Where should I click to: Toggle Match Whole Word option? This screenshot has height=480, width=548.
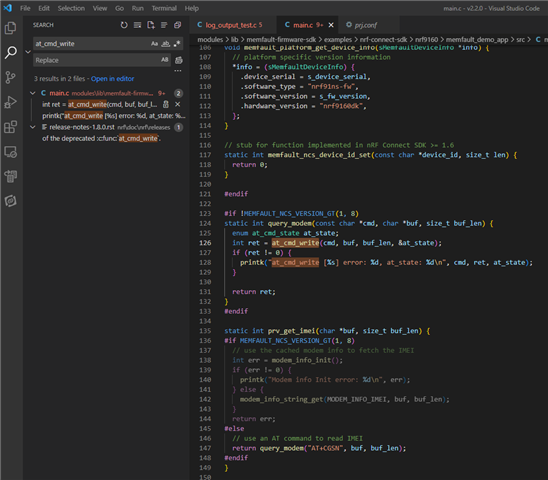tap(166, 44)
